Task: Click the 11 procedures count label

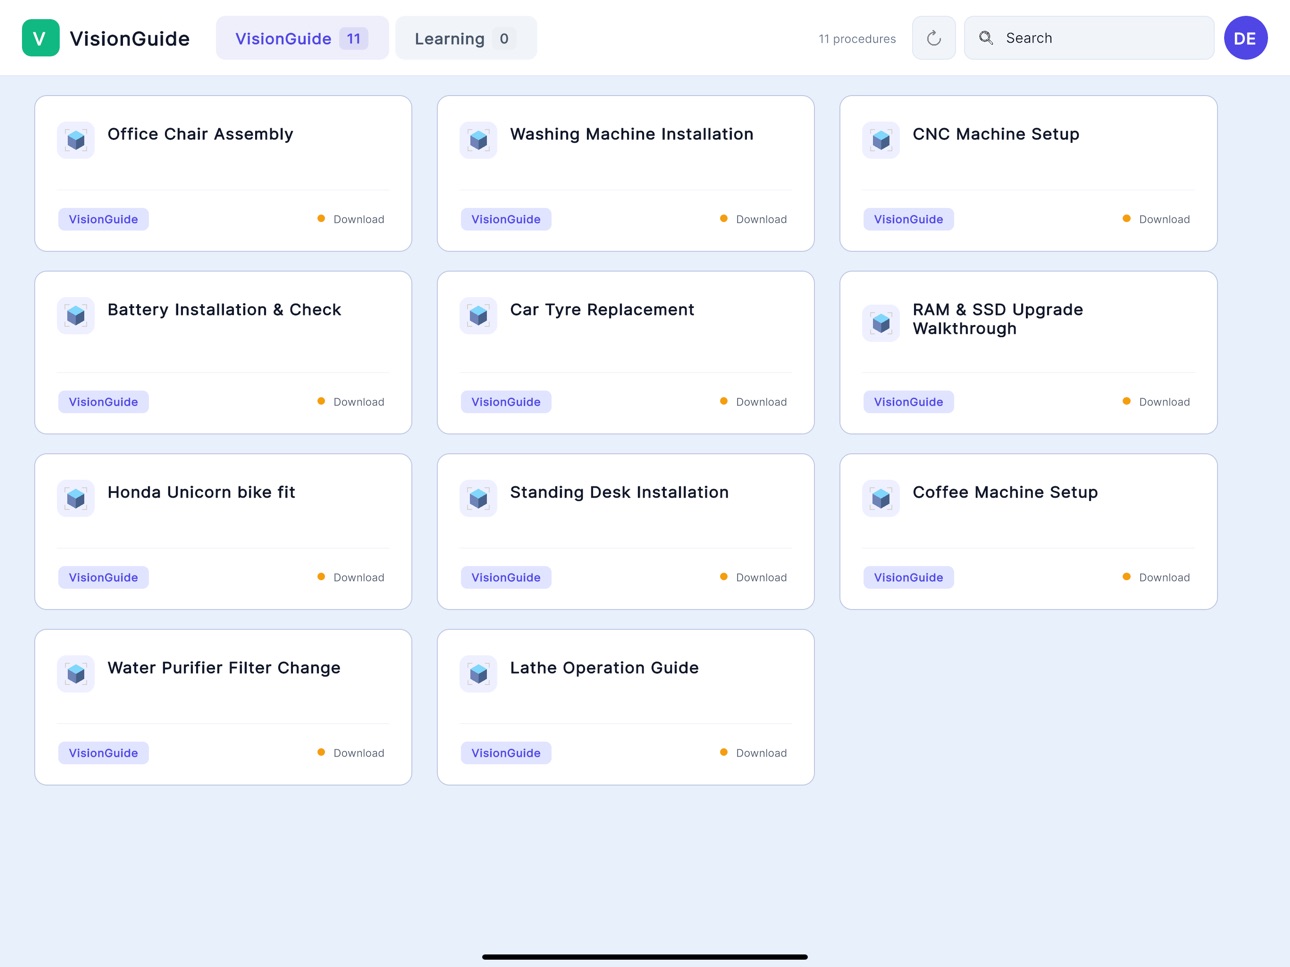Action: [x=857, y=39]
